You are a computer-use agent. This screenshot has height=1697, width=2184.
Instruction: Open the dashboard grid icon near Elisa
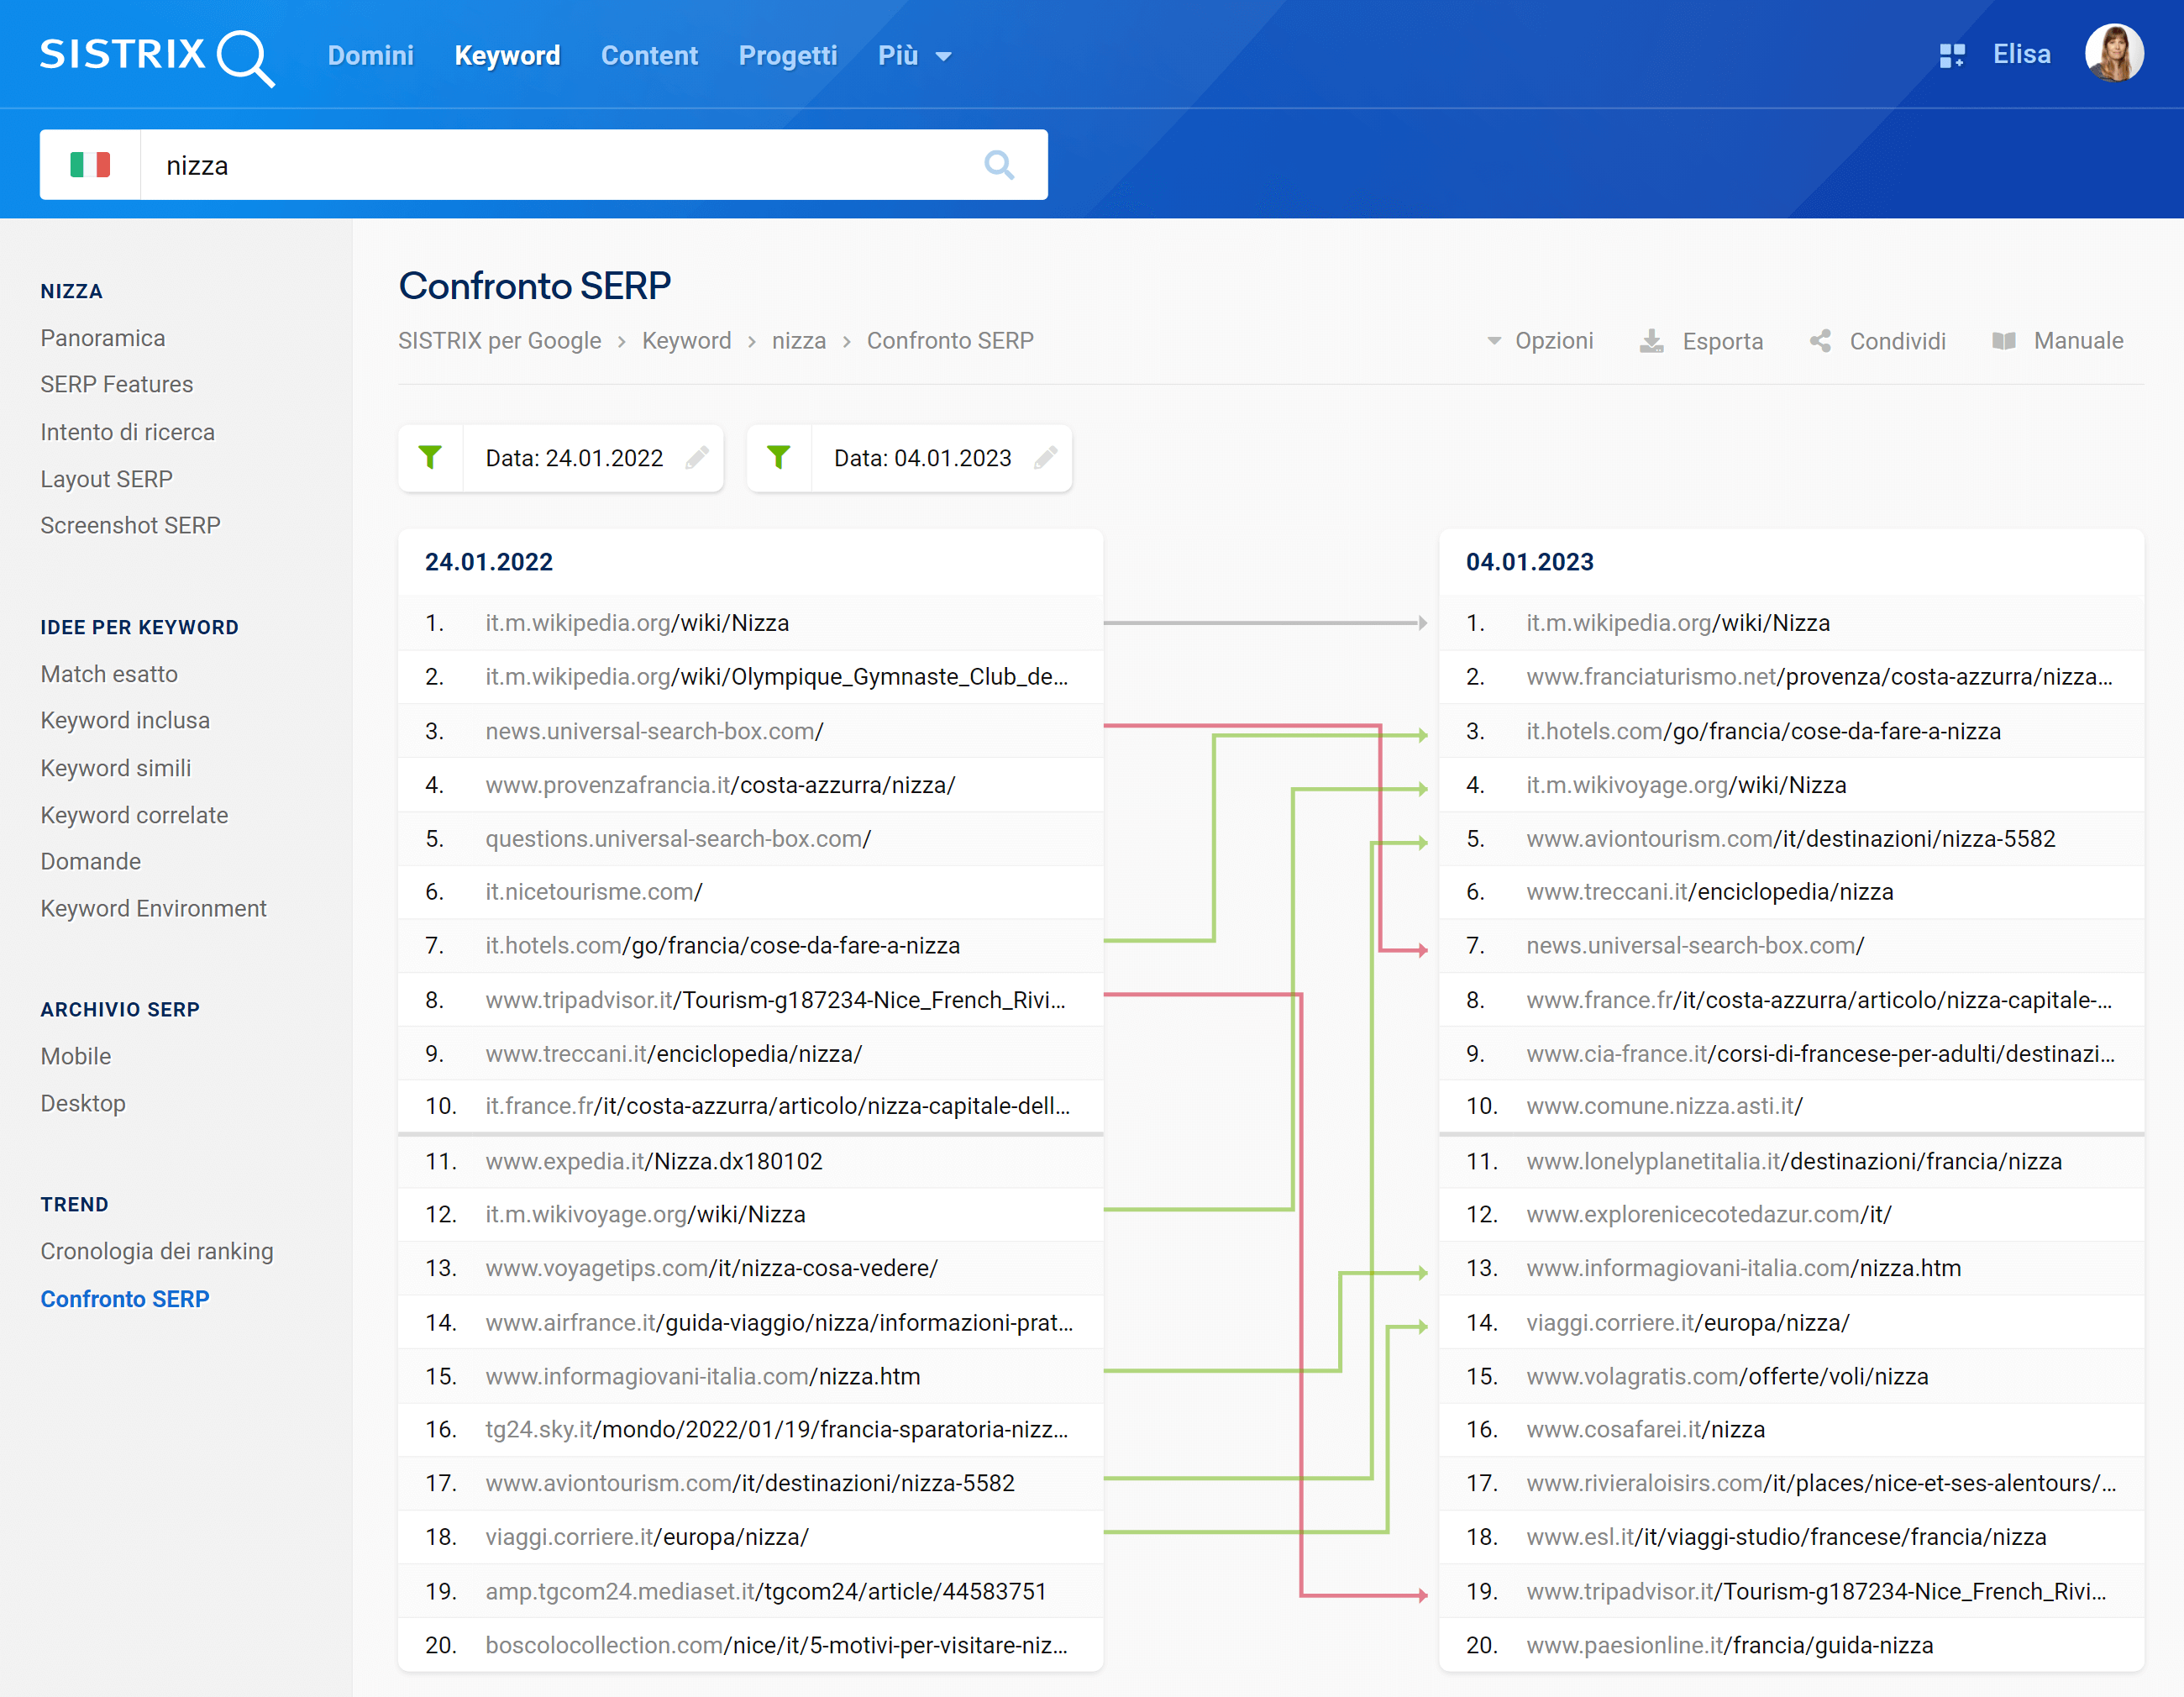pos(1951,55)
